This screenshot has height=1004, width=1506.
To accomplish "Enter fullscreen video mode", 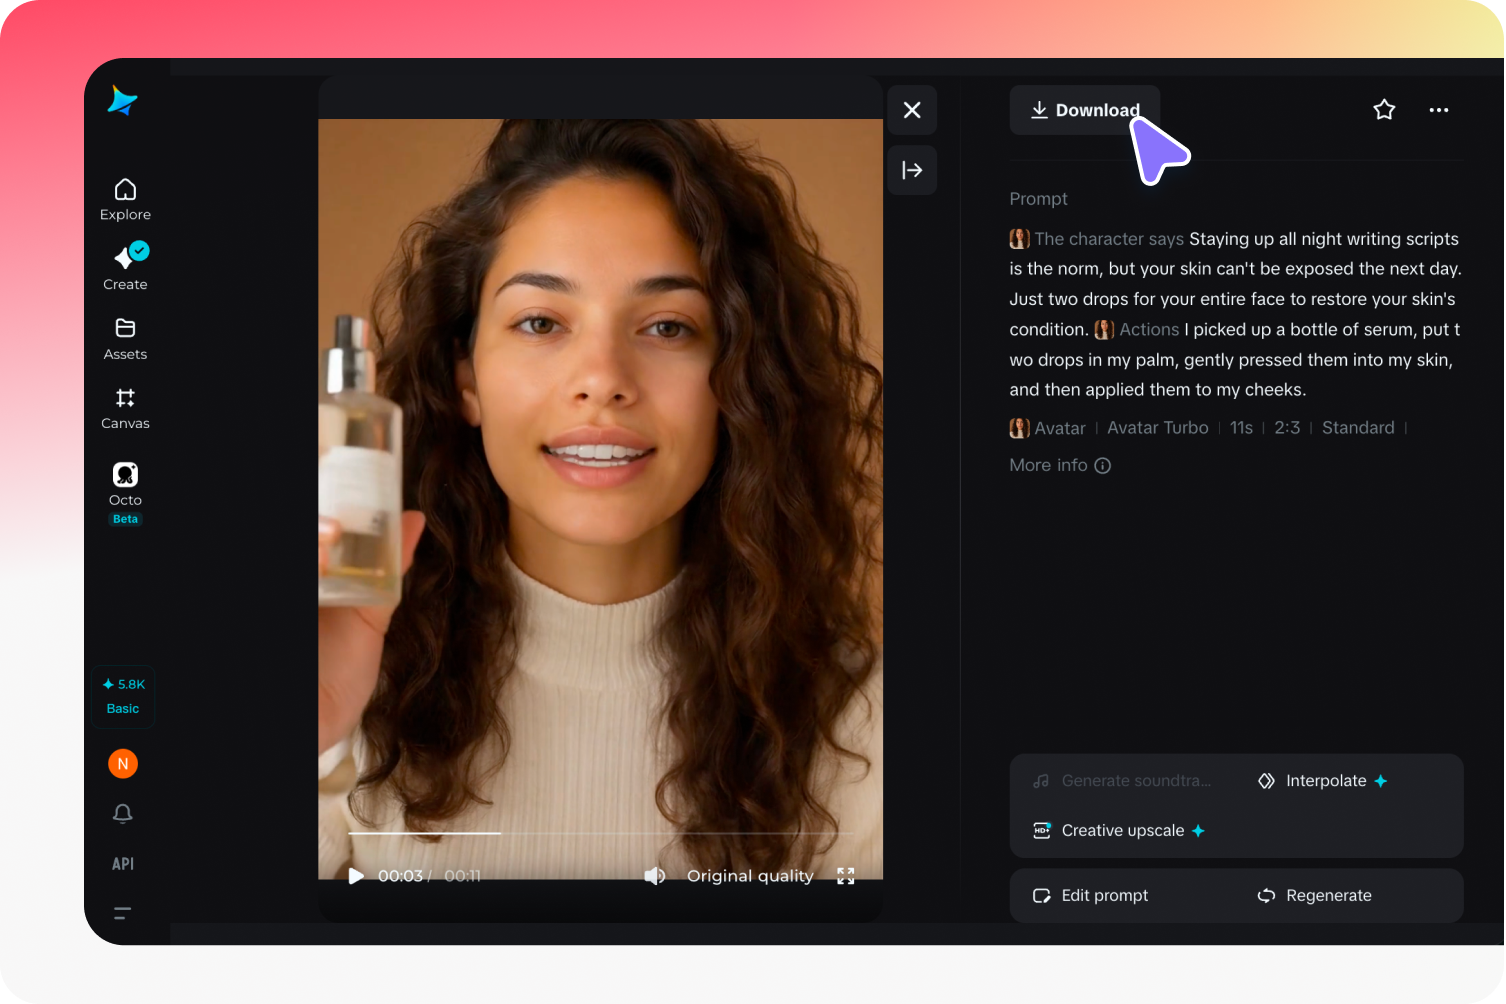I will [x=846, y=876].
